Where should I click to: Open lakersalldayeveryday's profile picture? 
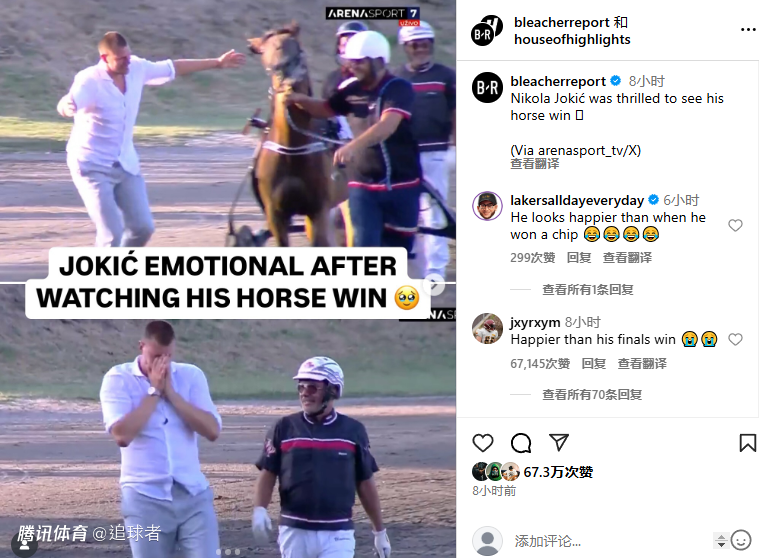[x=487, y=206]
